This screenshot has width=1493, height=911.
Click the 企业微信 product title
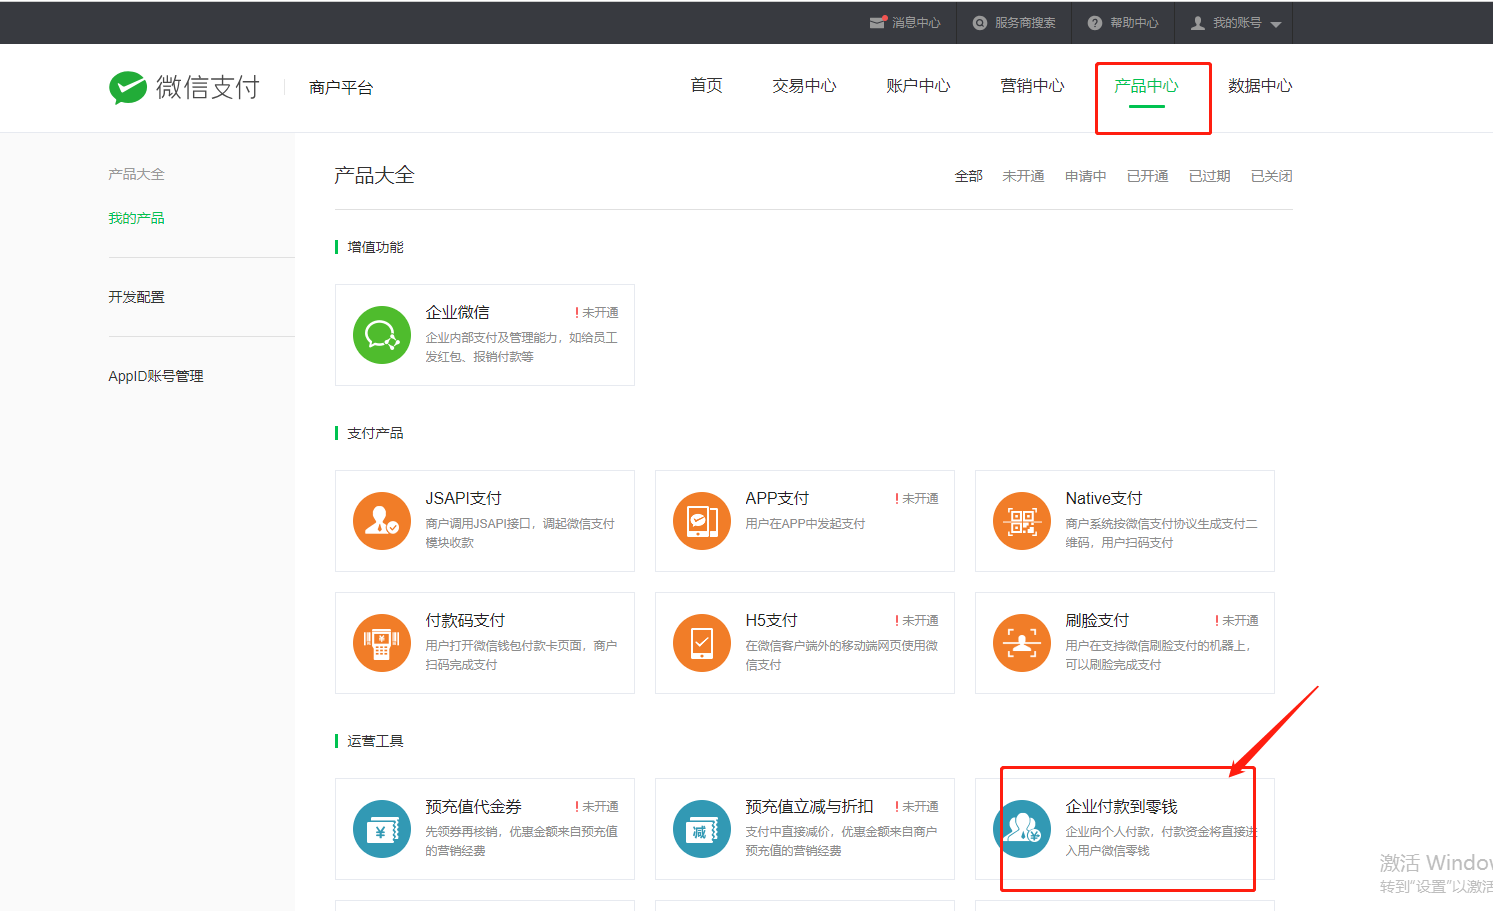click(x=457, y=313)
